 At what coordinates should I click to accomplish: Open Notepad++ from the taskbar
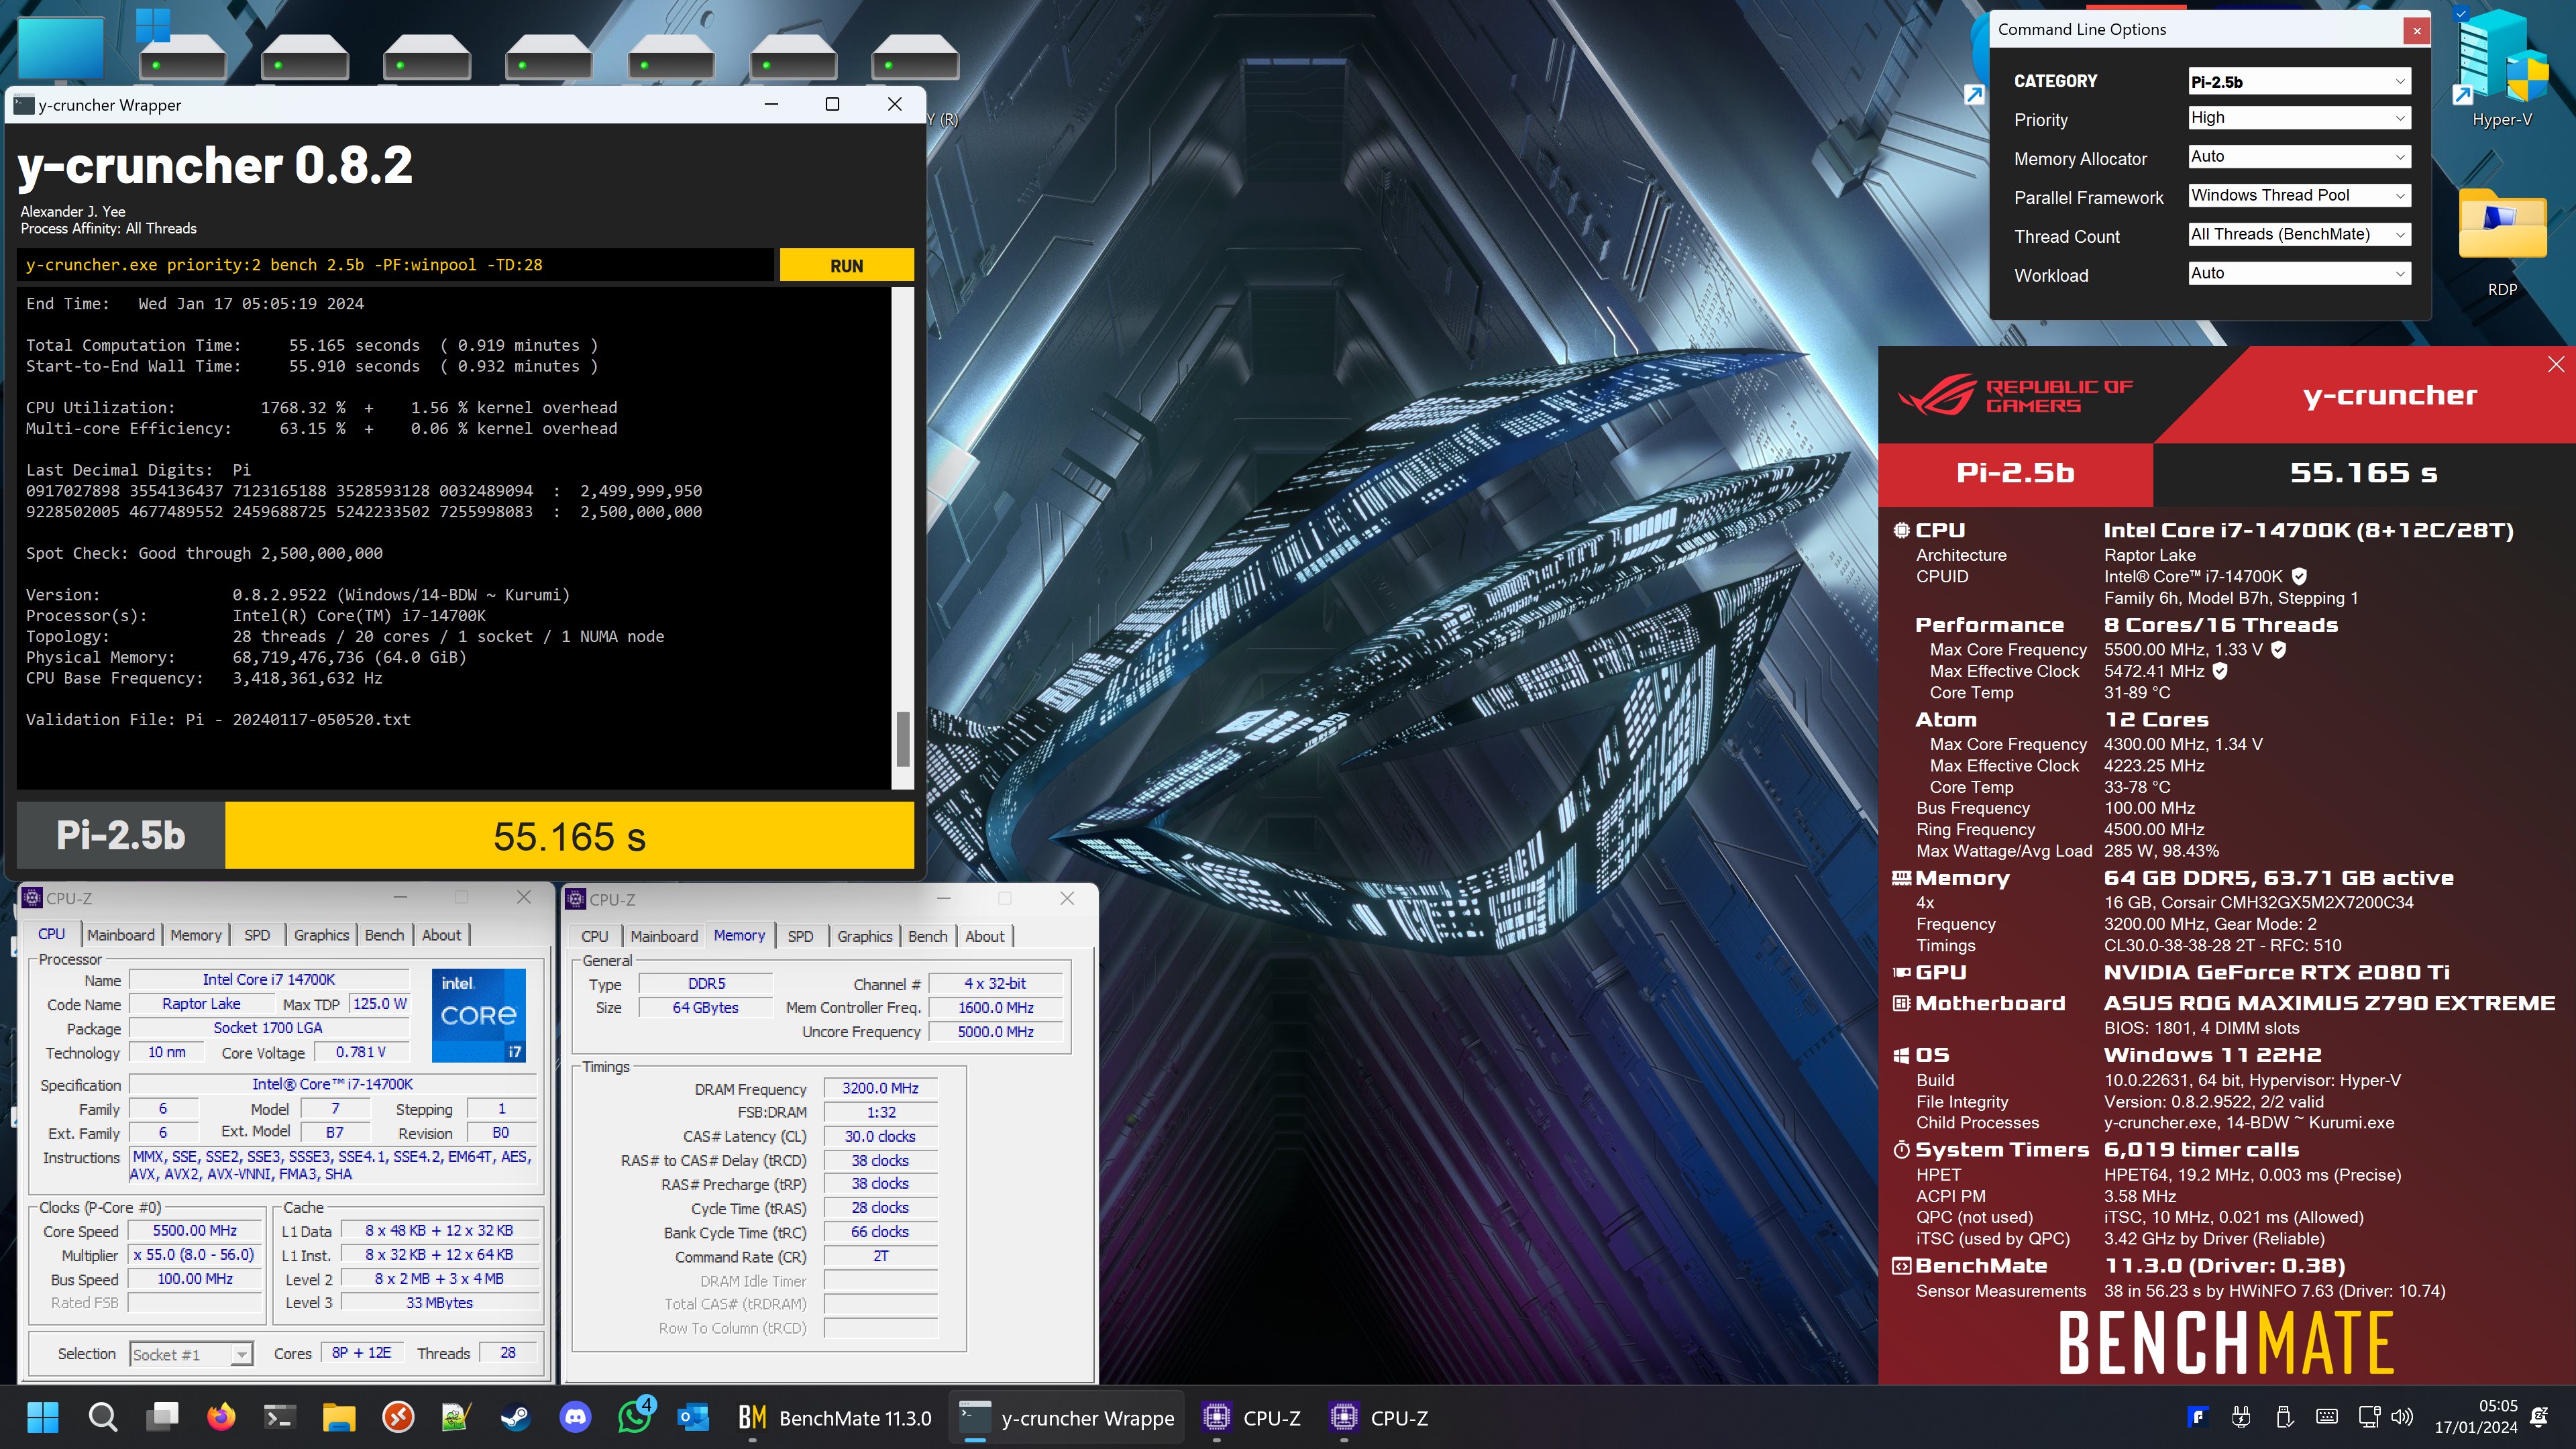point(456,1417)
